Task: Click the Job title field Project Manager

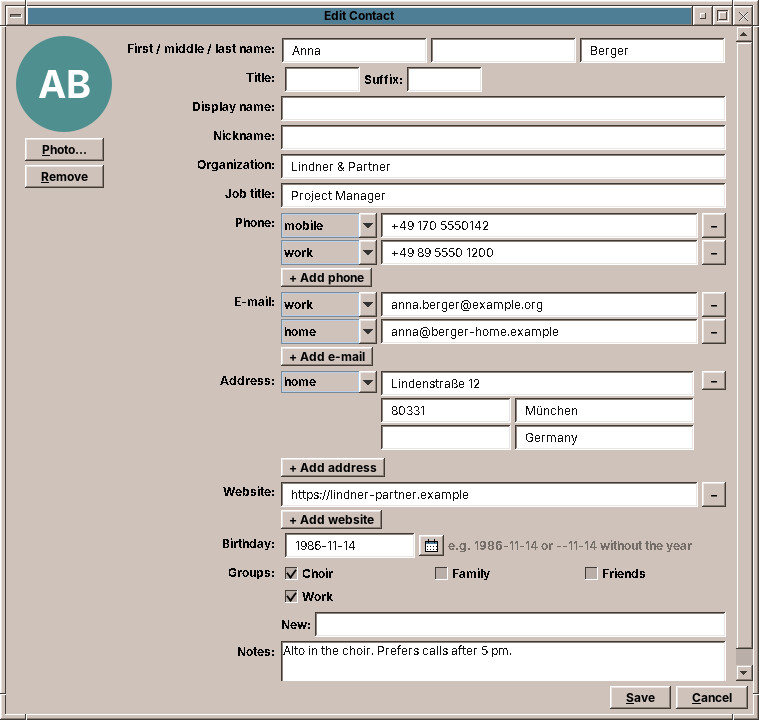Action: (x=503, y=196)
